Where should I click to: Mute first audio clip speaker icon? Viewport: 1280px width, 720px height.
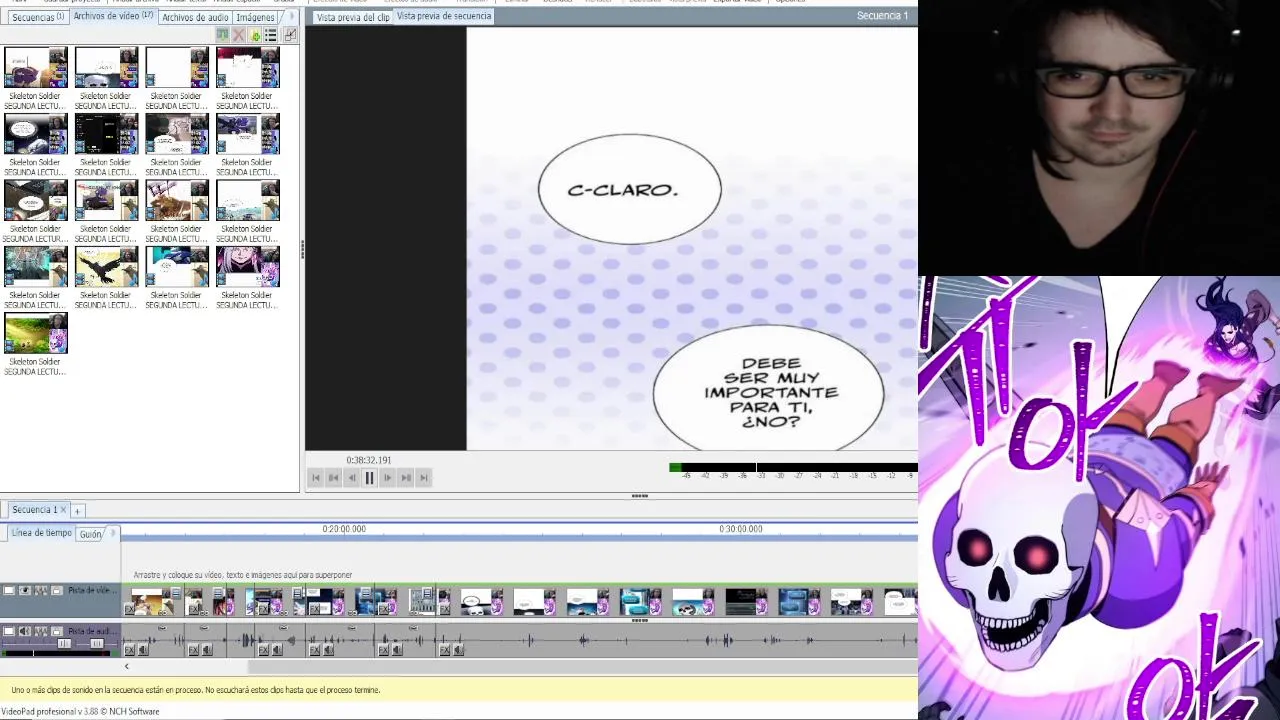(143, 650)
